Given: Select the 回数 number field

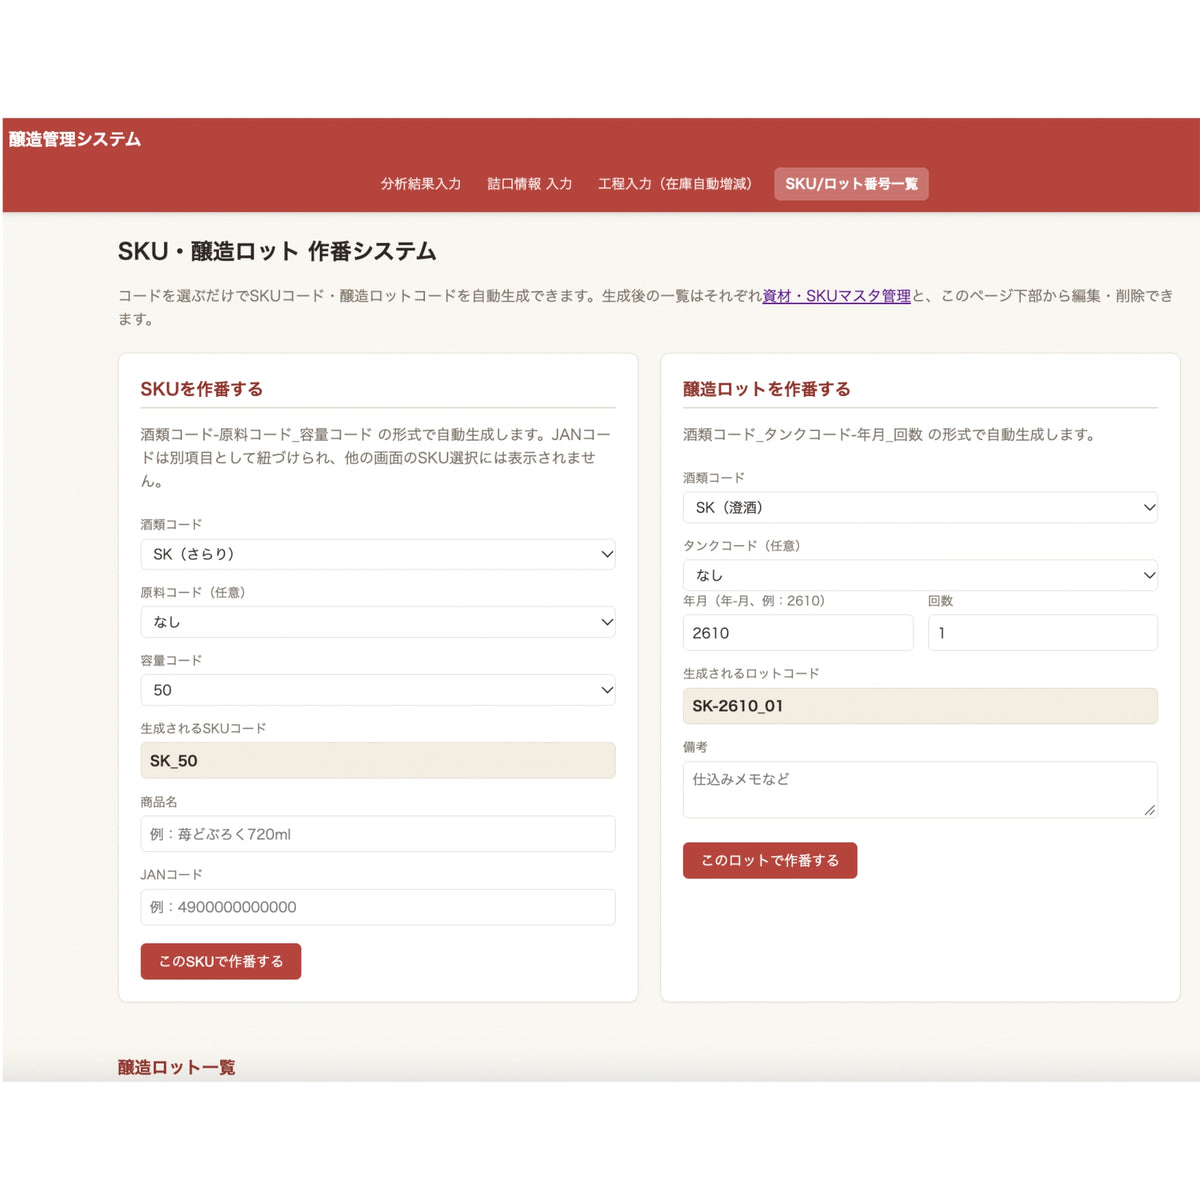Looking at the screenshot, I should pyautogui.click(x=1043, y=633).
